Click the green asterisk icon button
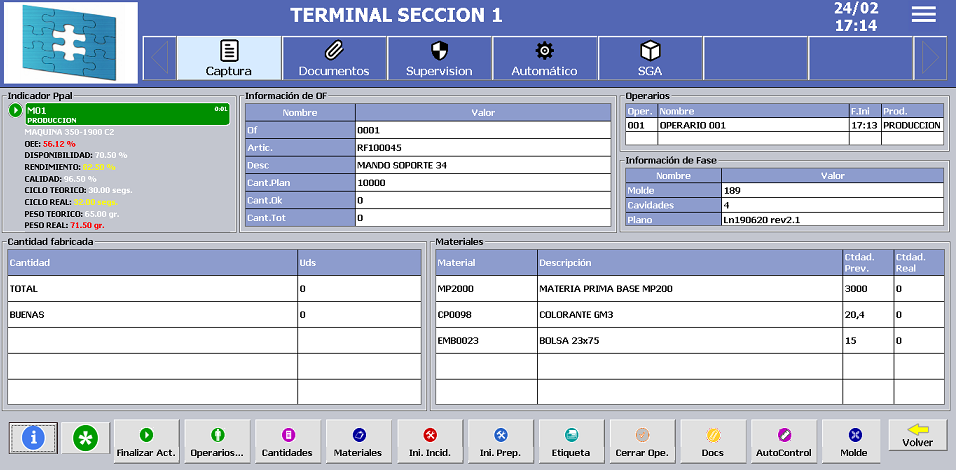 85,438
